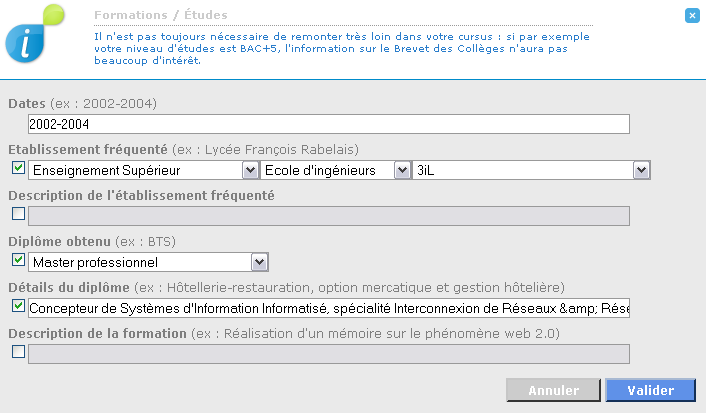Viewport: 706px width, 413px height.
Task: Click the blue informational hint paragraph
Action: pos(342,48)
